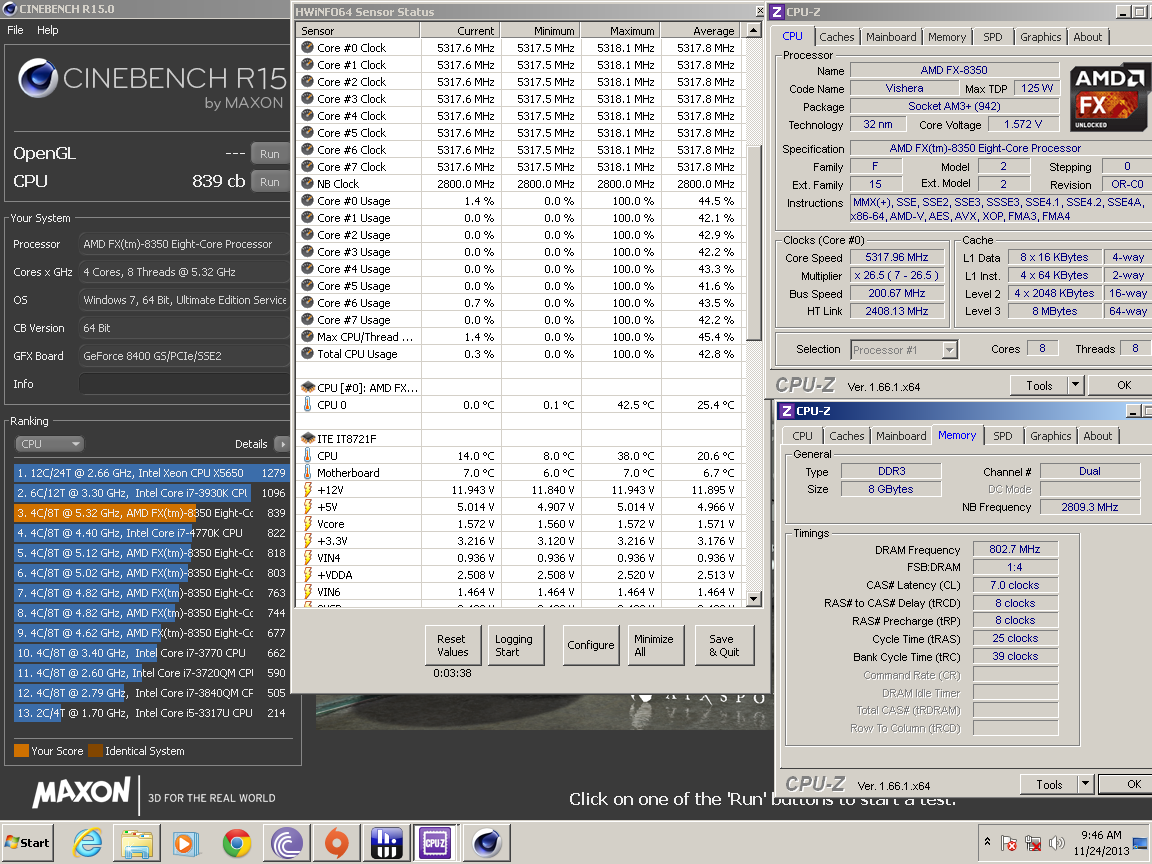Show hidden system tray icons
The height and width of the screenshot is (864, 1152).
(x=987, y=841)
